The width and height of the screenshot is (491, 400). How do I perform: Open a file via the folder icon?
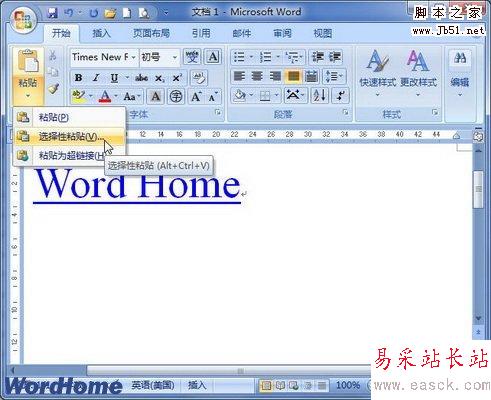(x=110, y=13)
